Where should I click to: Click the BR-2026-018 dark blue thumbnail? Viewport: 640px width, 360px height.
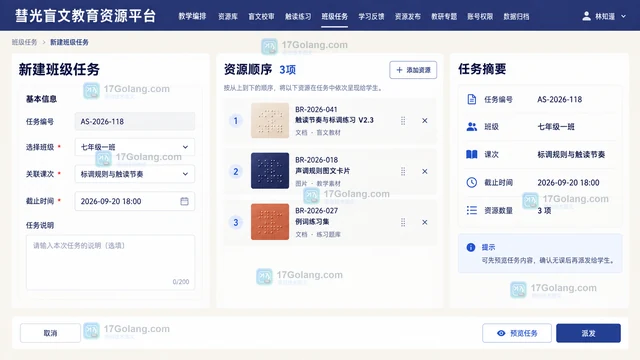270,171
